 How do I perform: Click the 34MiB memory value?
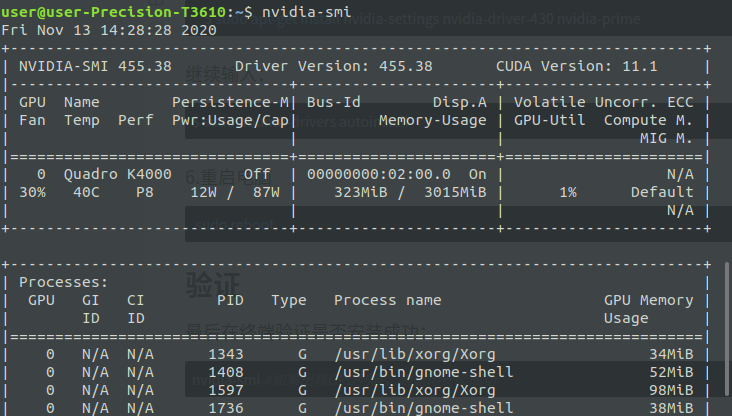[671, 354]
